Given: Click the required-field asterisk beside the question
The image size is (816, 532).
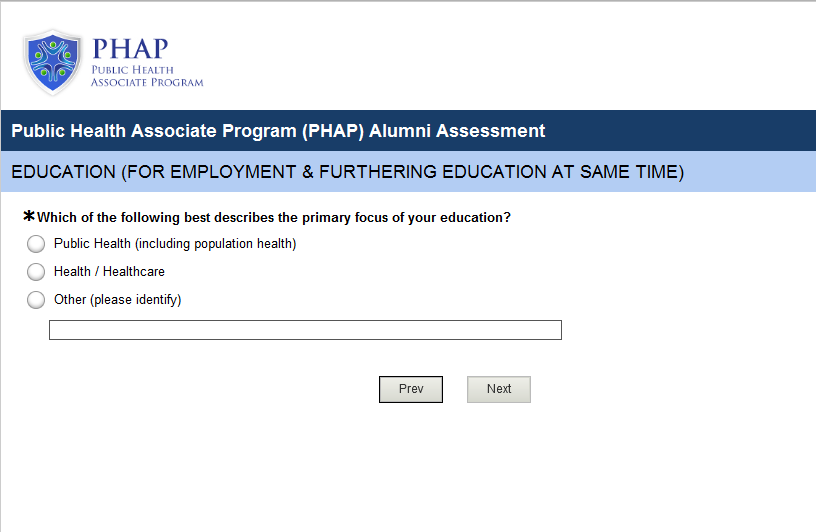Looking at the screenshot, I should pos(29,216).
